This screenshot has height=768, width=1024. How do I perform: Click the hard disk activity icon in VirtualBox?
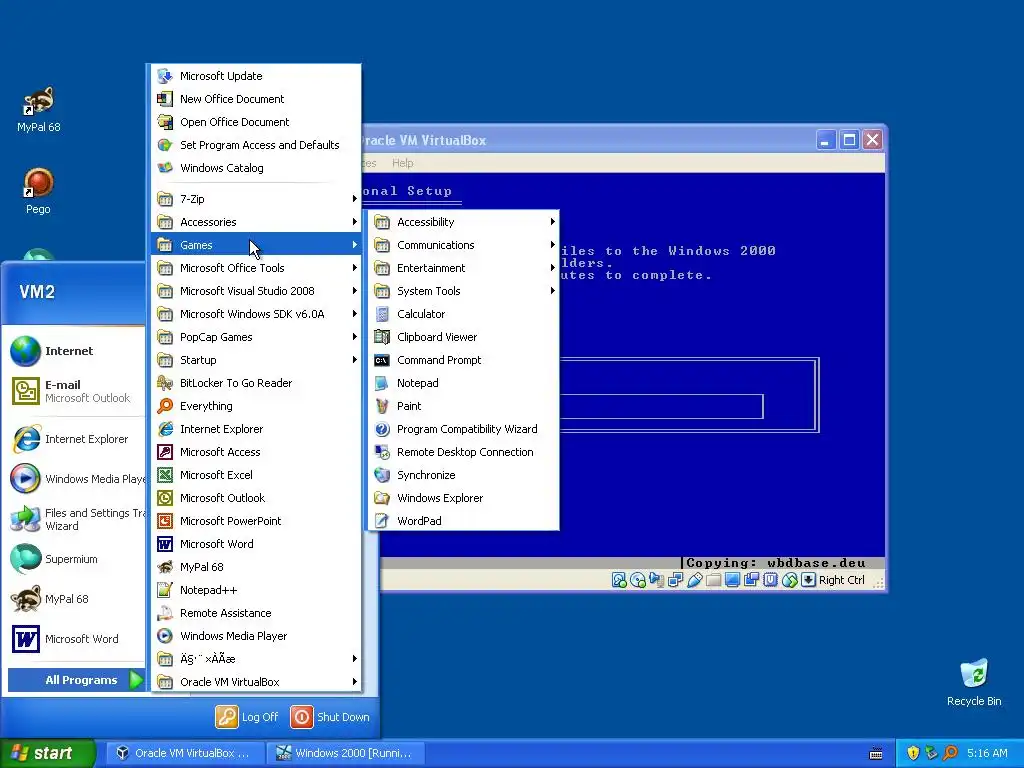[x=618, y=580]
